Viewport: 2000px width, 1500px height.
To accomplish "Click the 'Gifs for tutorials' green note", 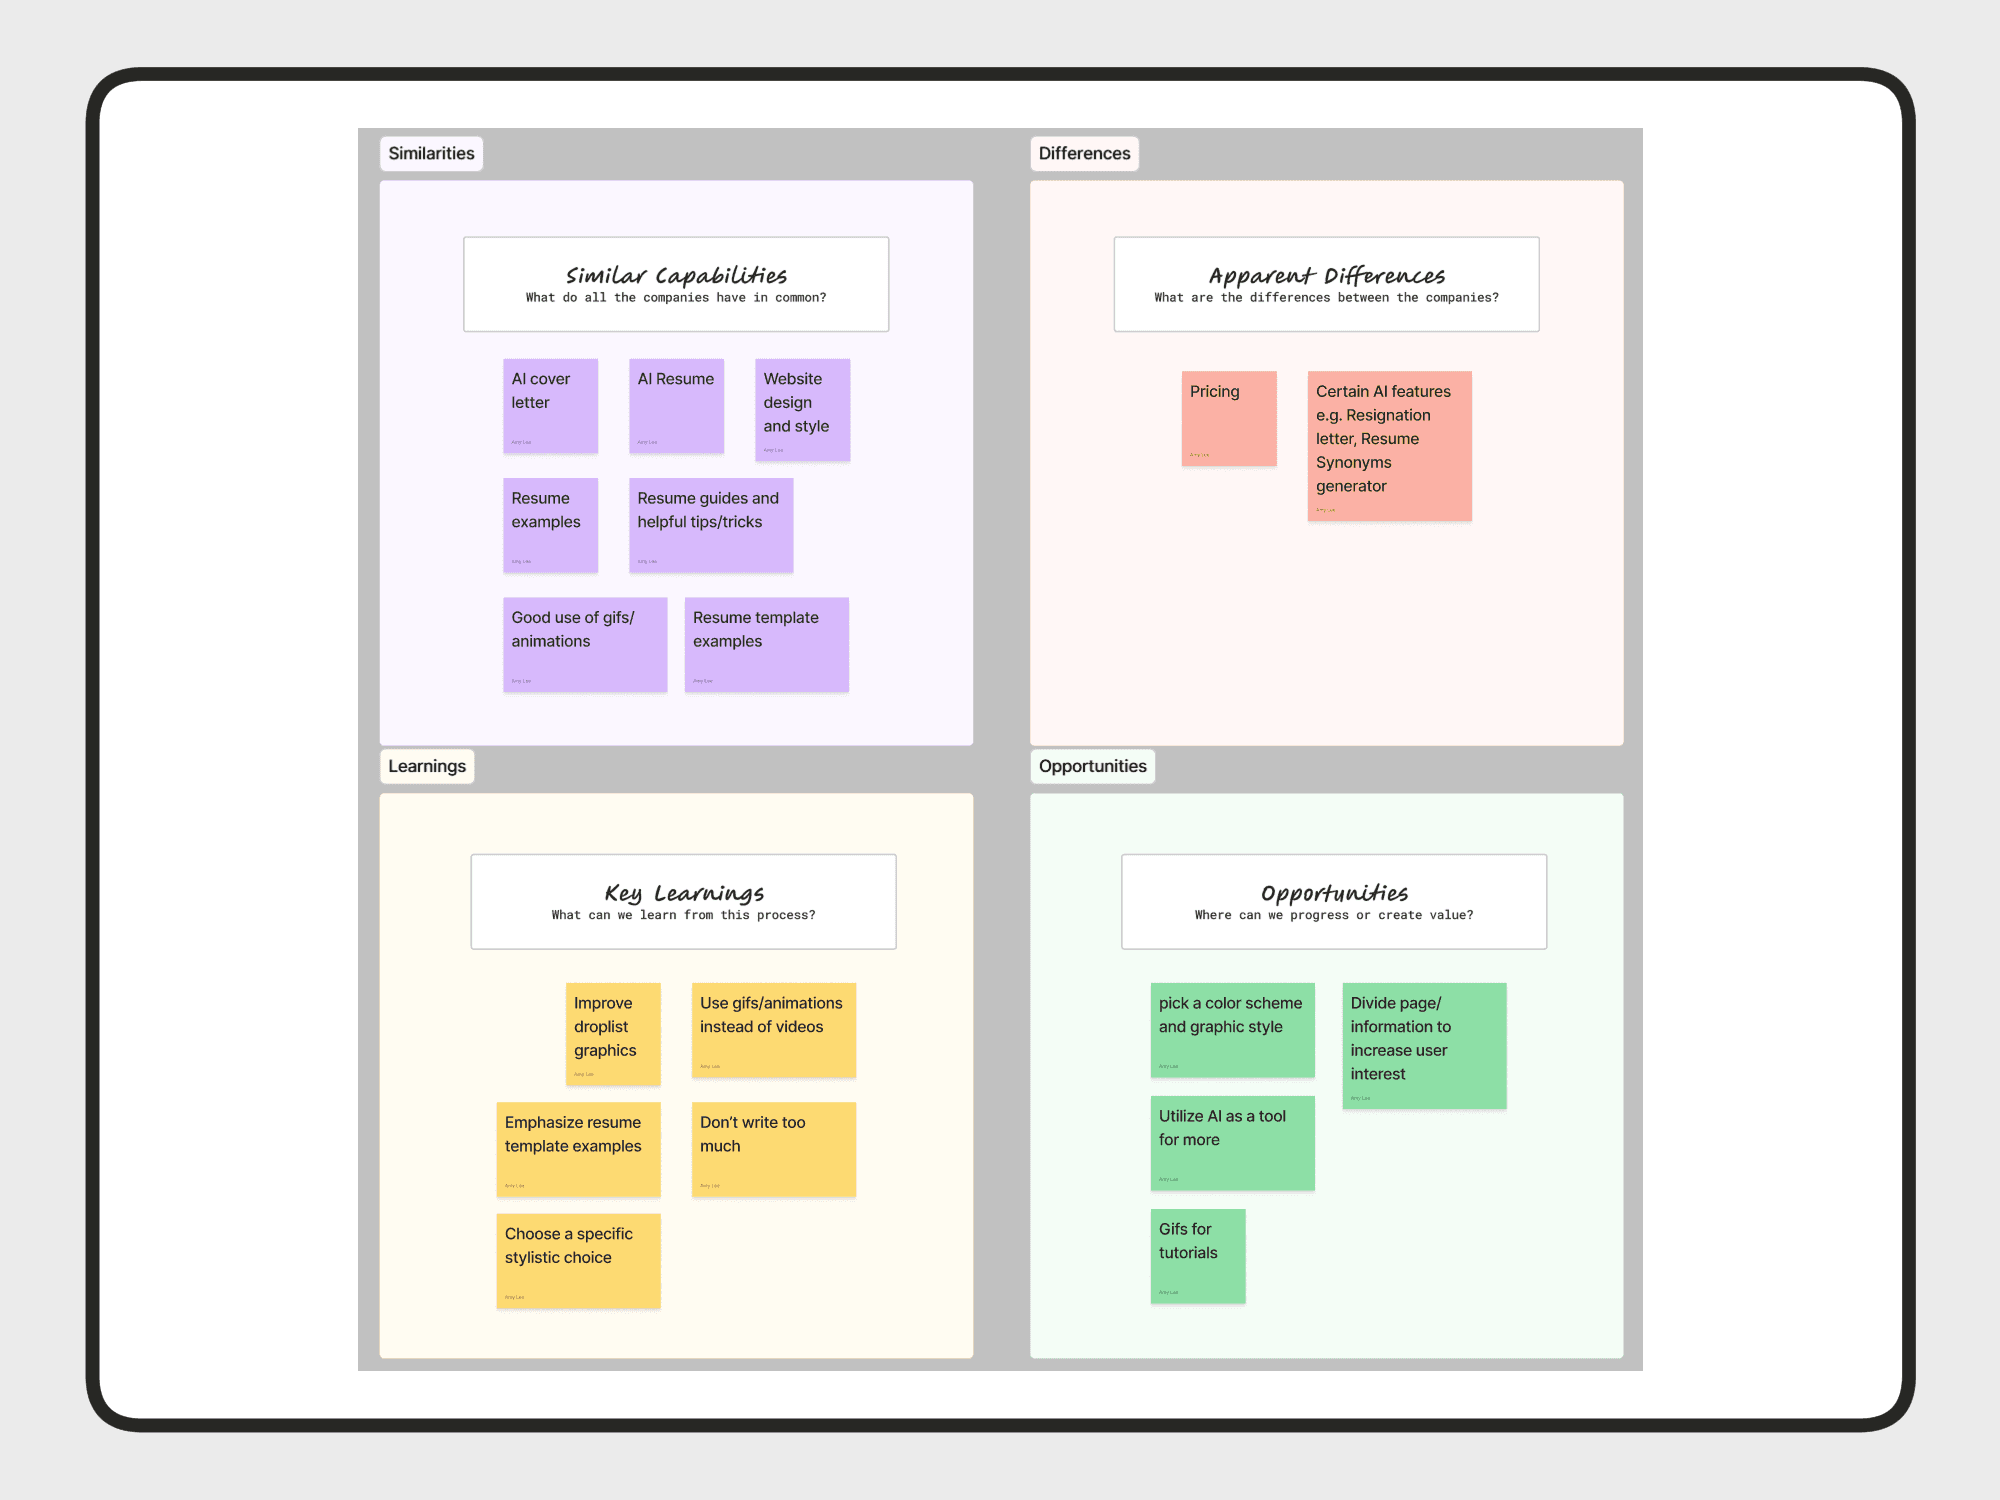I will 1198,1256.
